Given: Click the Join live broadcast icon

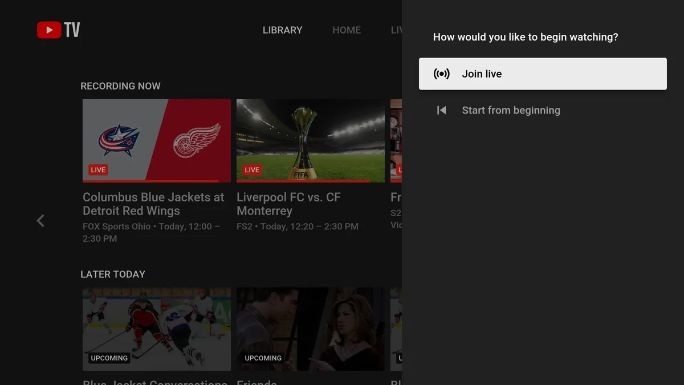Looking at the screenshot, I should click(441, 74).
